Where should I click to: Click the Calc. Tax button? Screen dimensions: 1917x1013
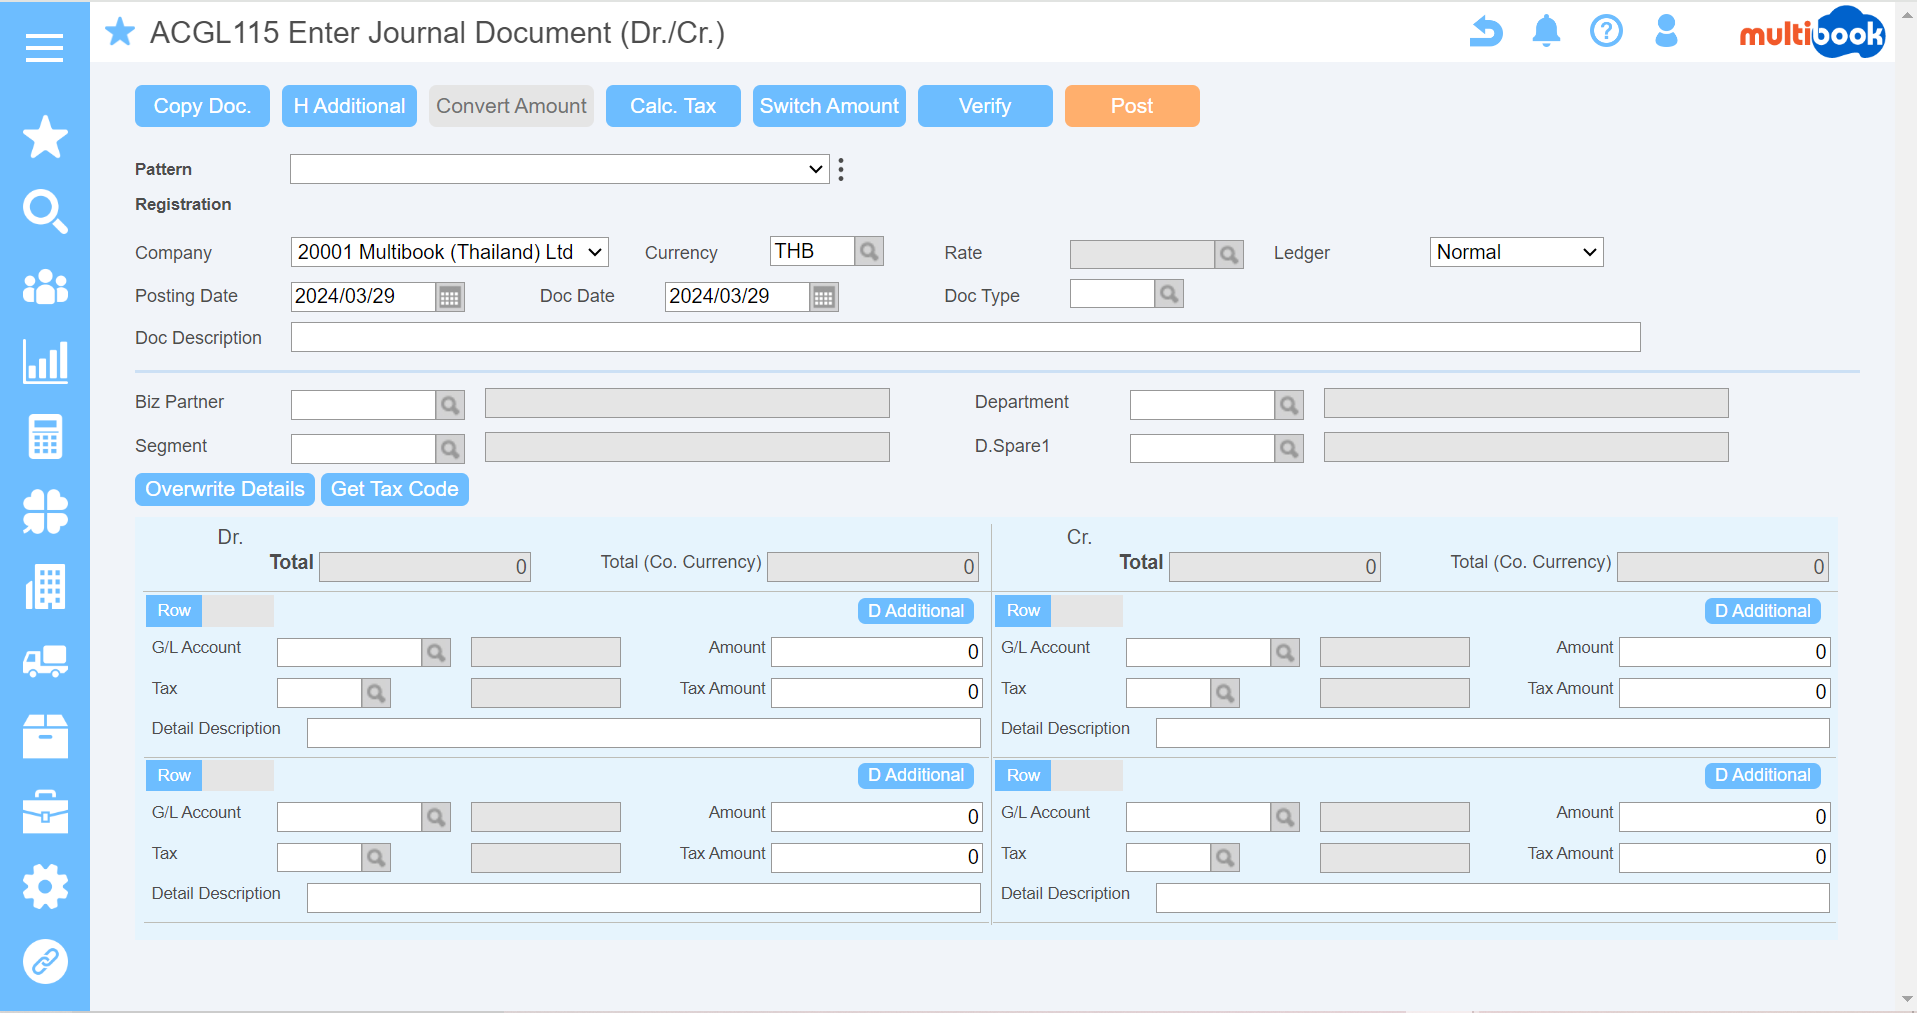coord(673,106)
